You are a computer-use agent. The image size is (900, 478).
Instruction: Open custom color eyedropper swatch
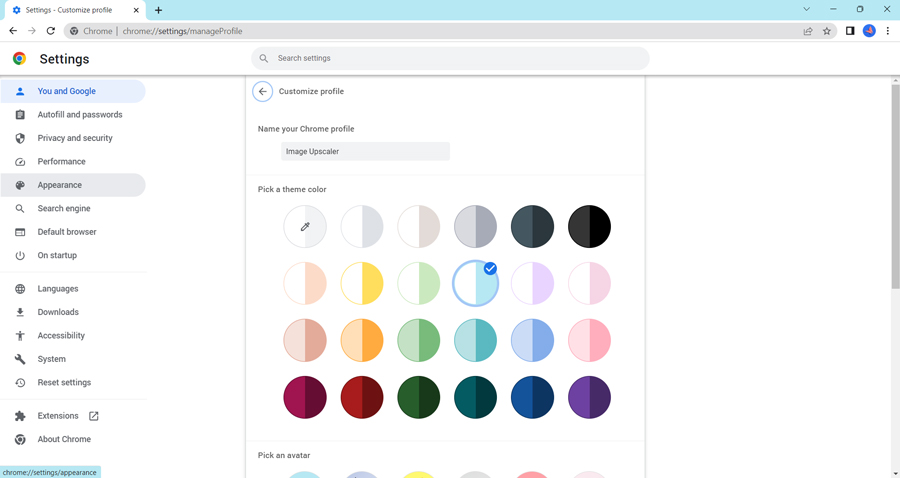[305, 227]
